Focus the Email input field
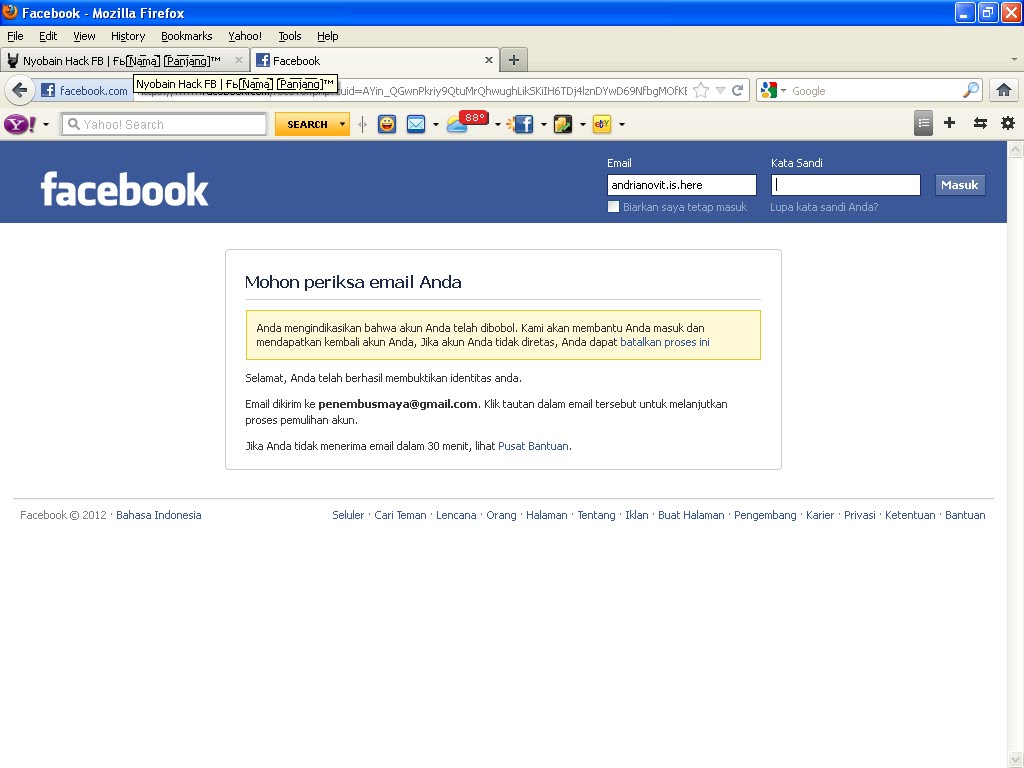This screenshot has width=1024, height=768. pyautogui.click(x=682, y=185)
